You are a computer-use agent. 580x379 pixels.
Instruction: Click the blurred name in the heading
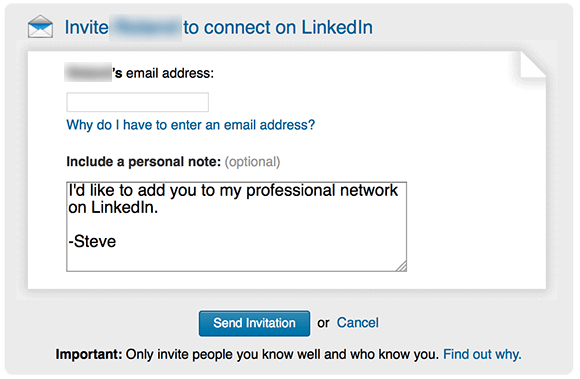pos(146,27)
